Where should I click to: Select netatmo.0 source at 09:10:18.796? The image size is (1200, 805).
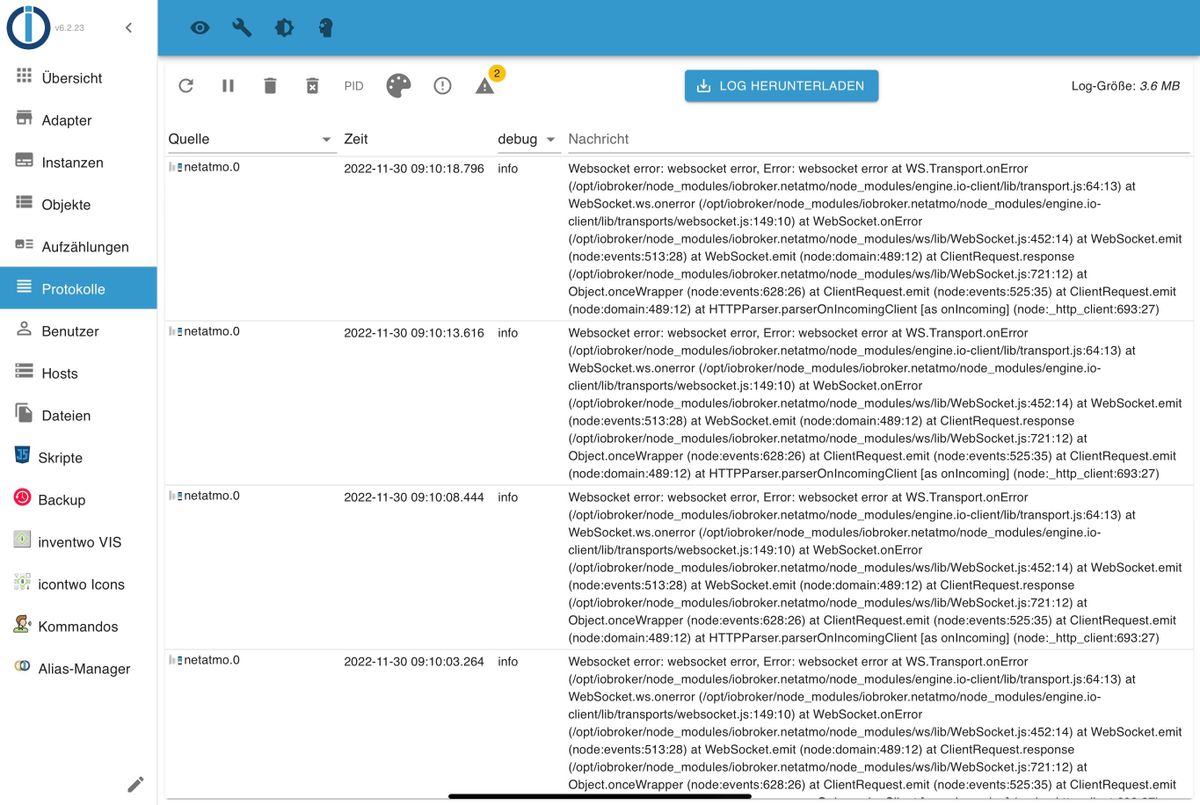[212, 167]
